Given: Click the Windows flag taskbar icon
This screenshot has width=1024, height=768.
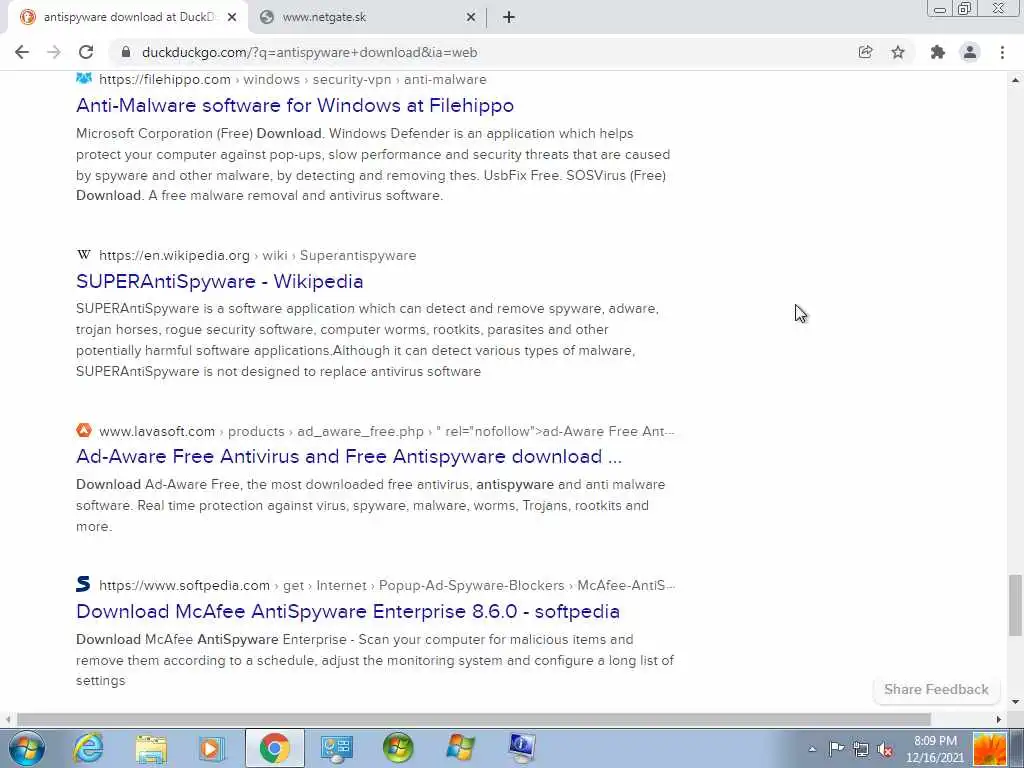Looking at the screenshot, I should tap(461, 748).
